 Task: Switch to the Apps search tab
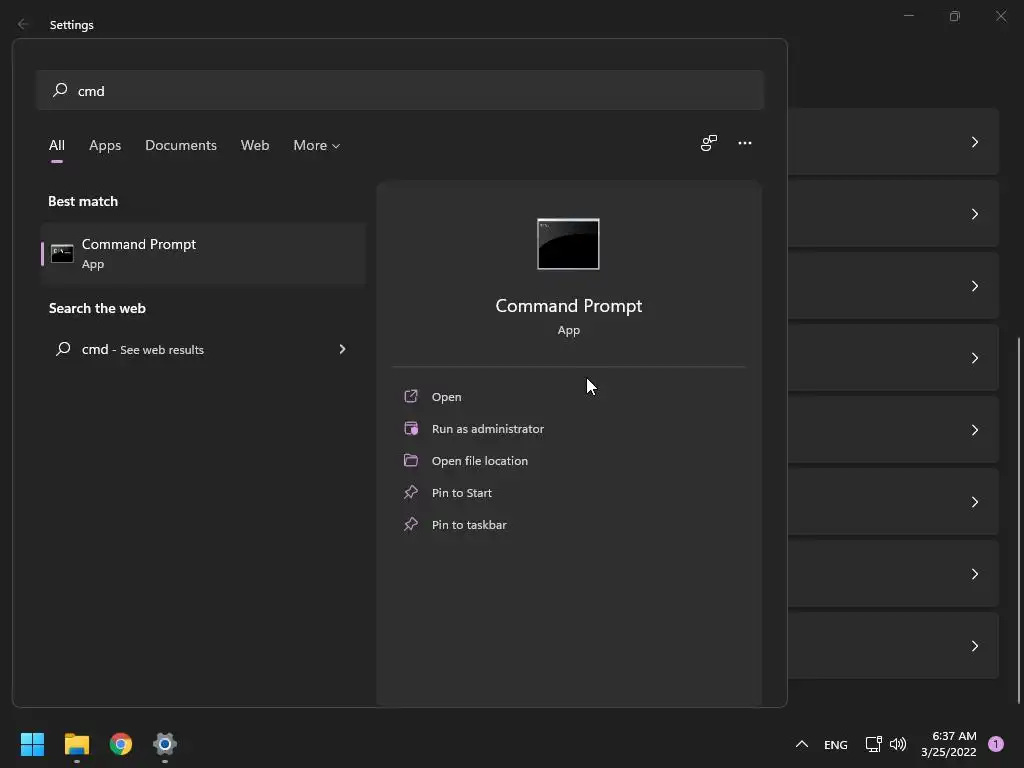(x=105, y=145)
